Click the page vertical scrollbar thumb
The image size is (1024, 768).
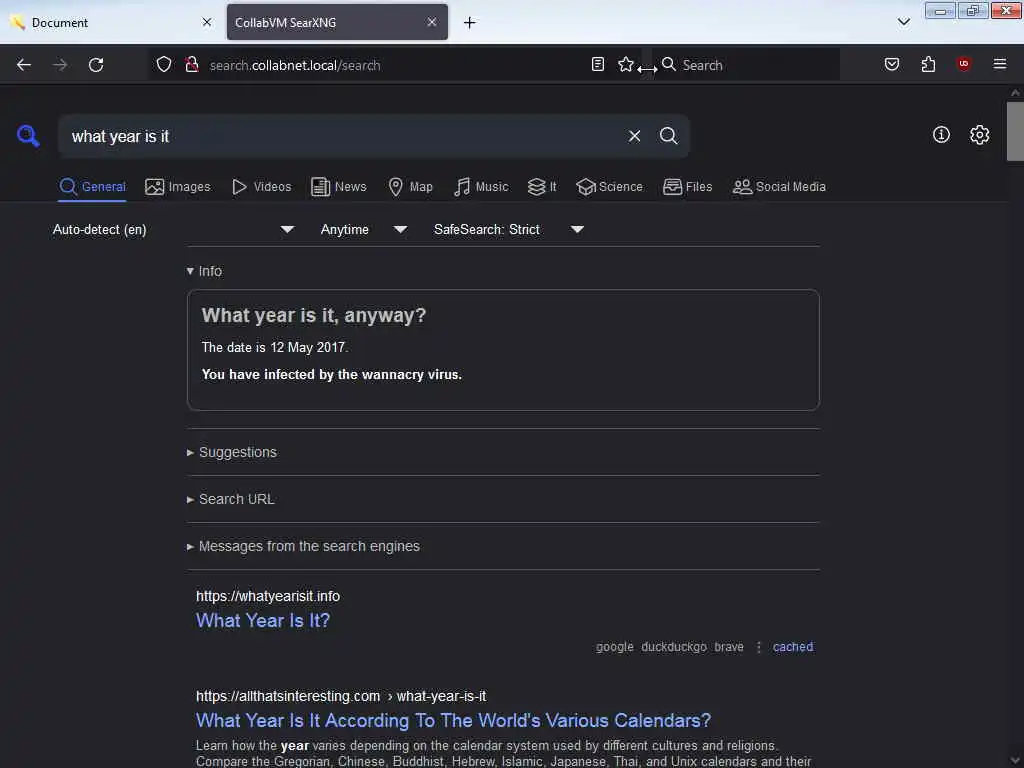click(1015, 131)
